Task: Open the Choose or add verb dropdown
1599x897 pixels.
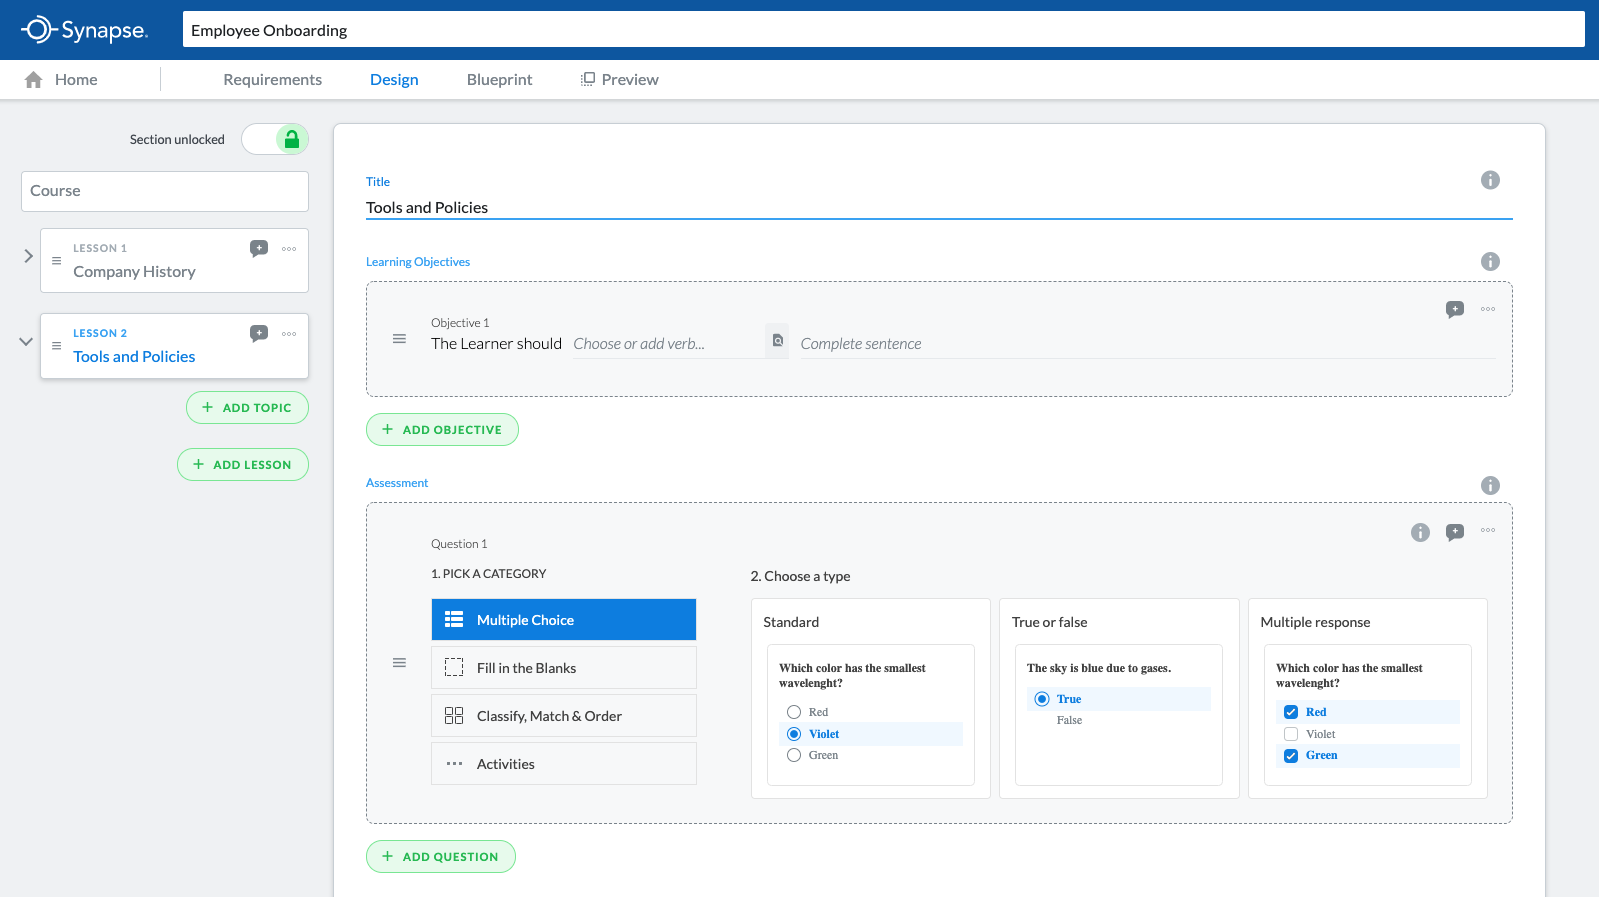Action: pyautogui.click(x=667, y=343)
